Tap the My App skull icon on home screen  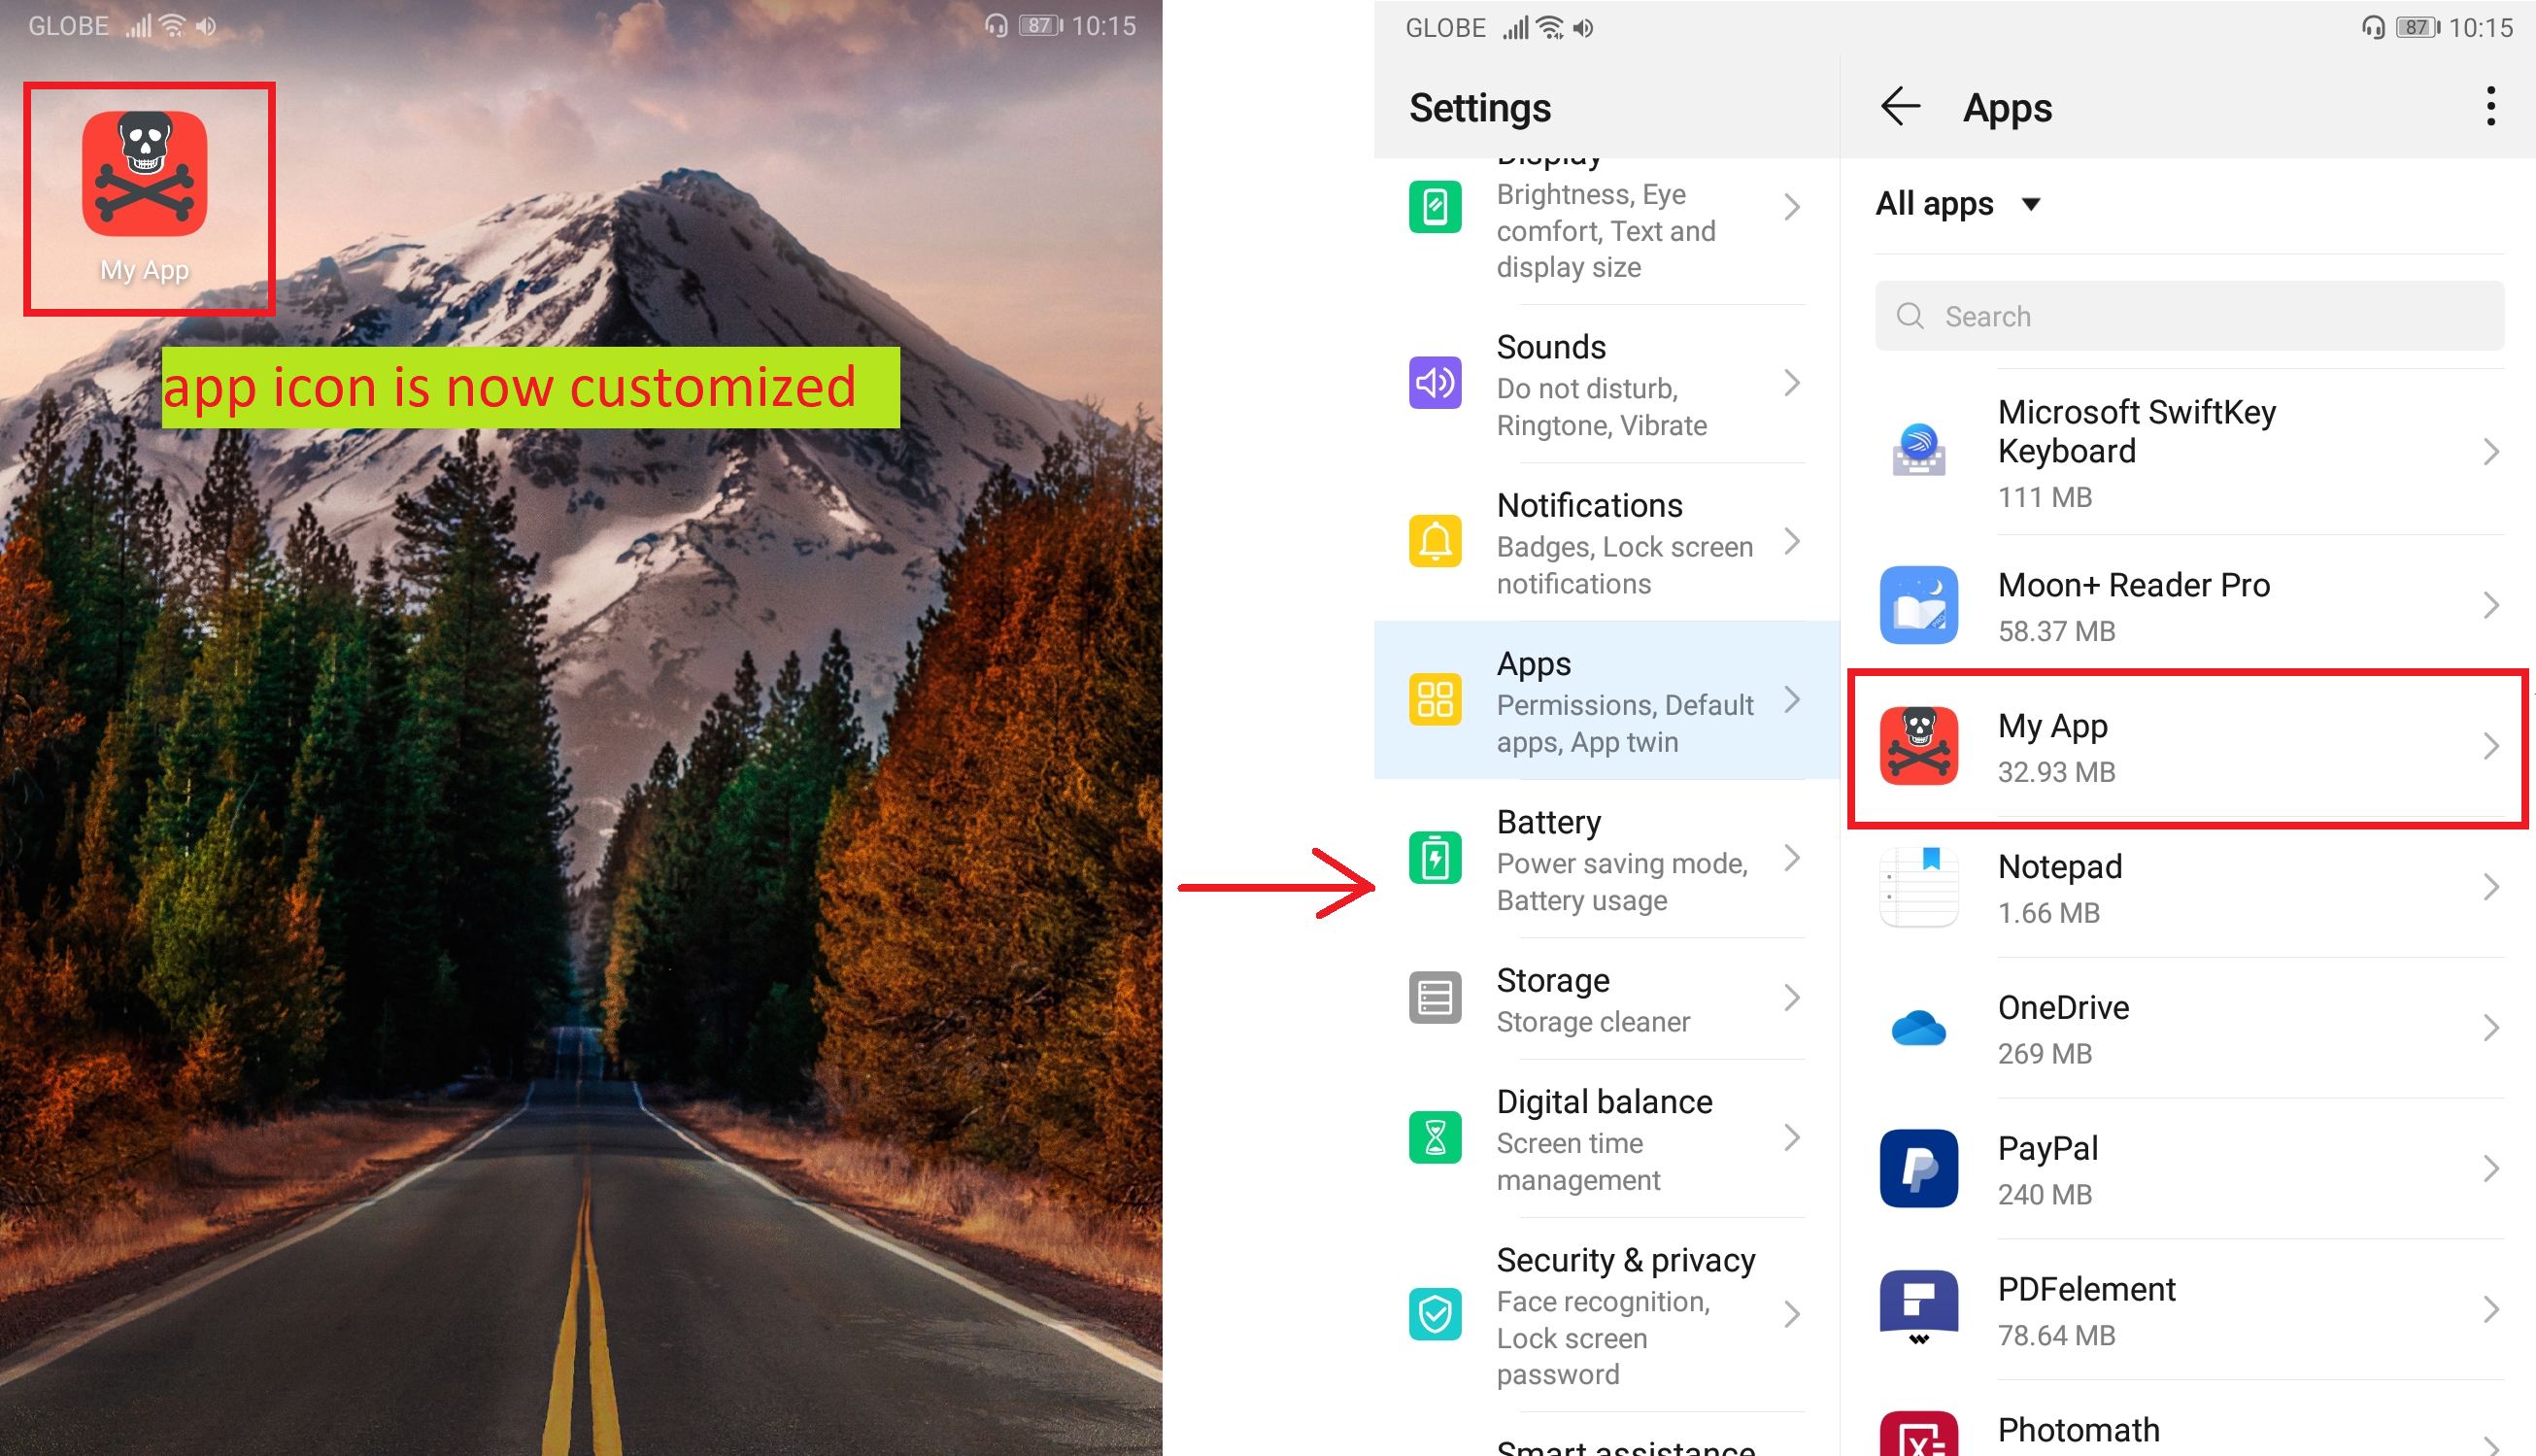tap(145, 174)
